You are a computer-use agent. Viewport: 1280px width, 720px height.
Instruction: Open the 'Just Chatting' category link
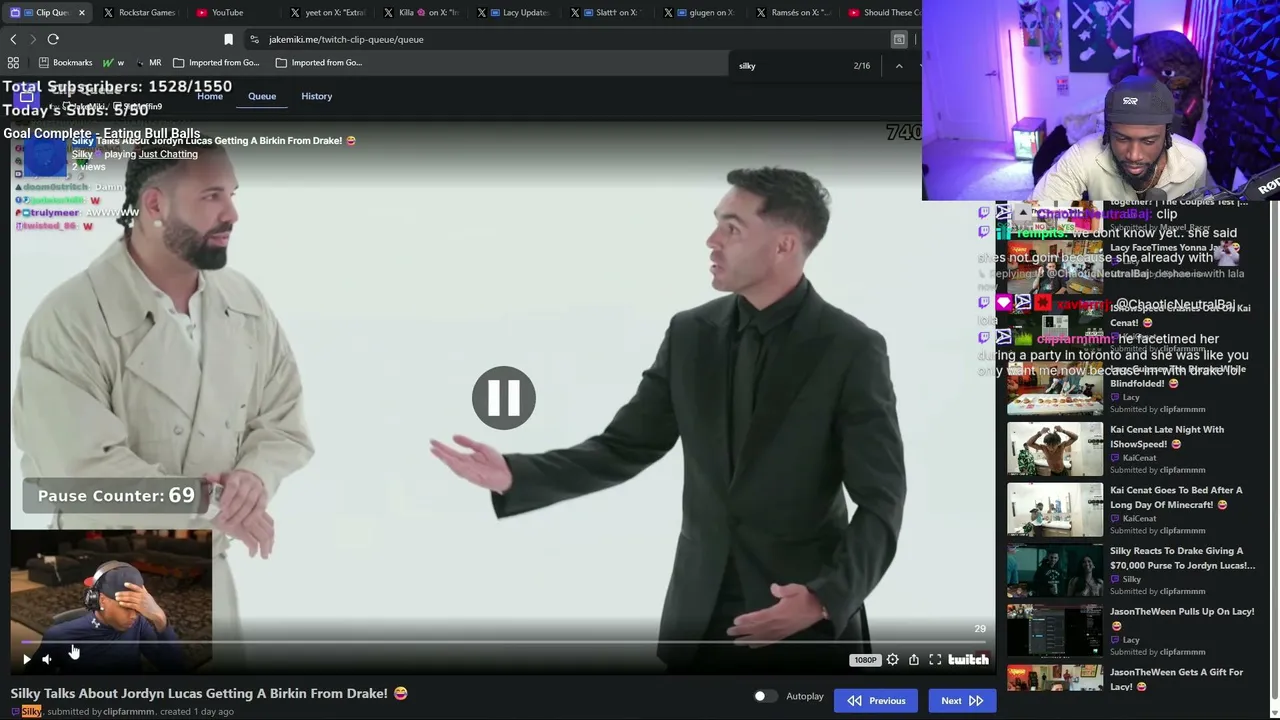point(168,154)
